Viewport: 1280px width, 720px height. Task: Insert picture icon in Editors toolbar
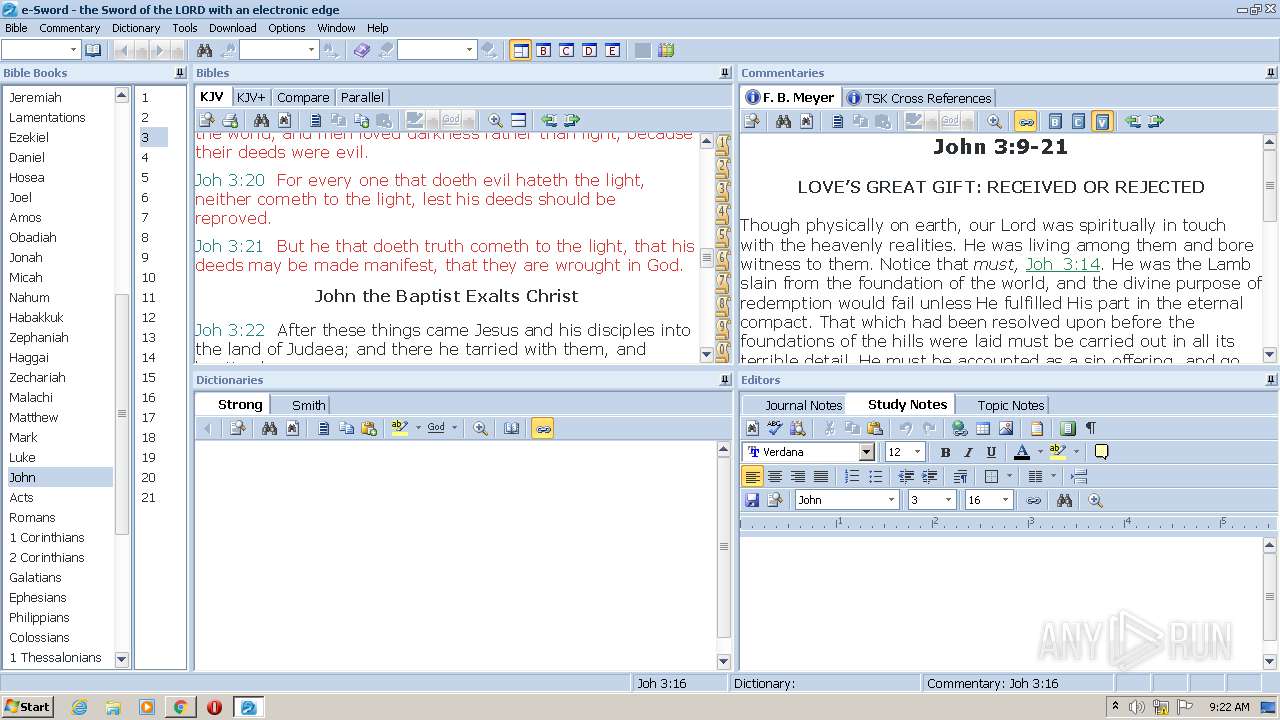pos(1006,428)
